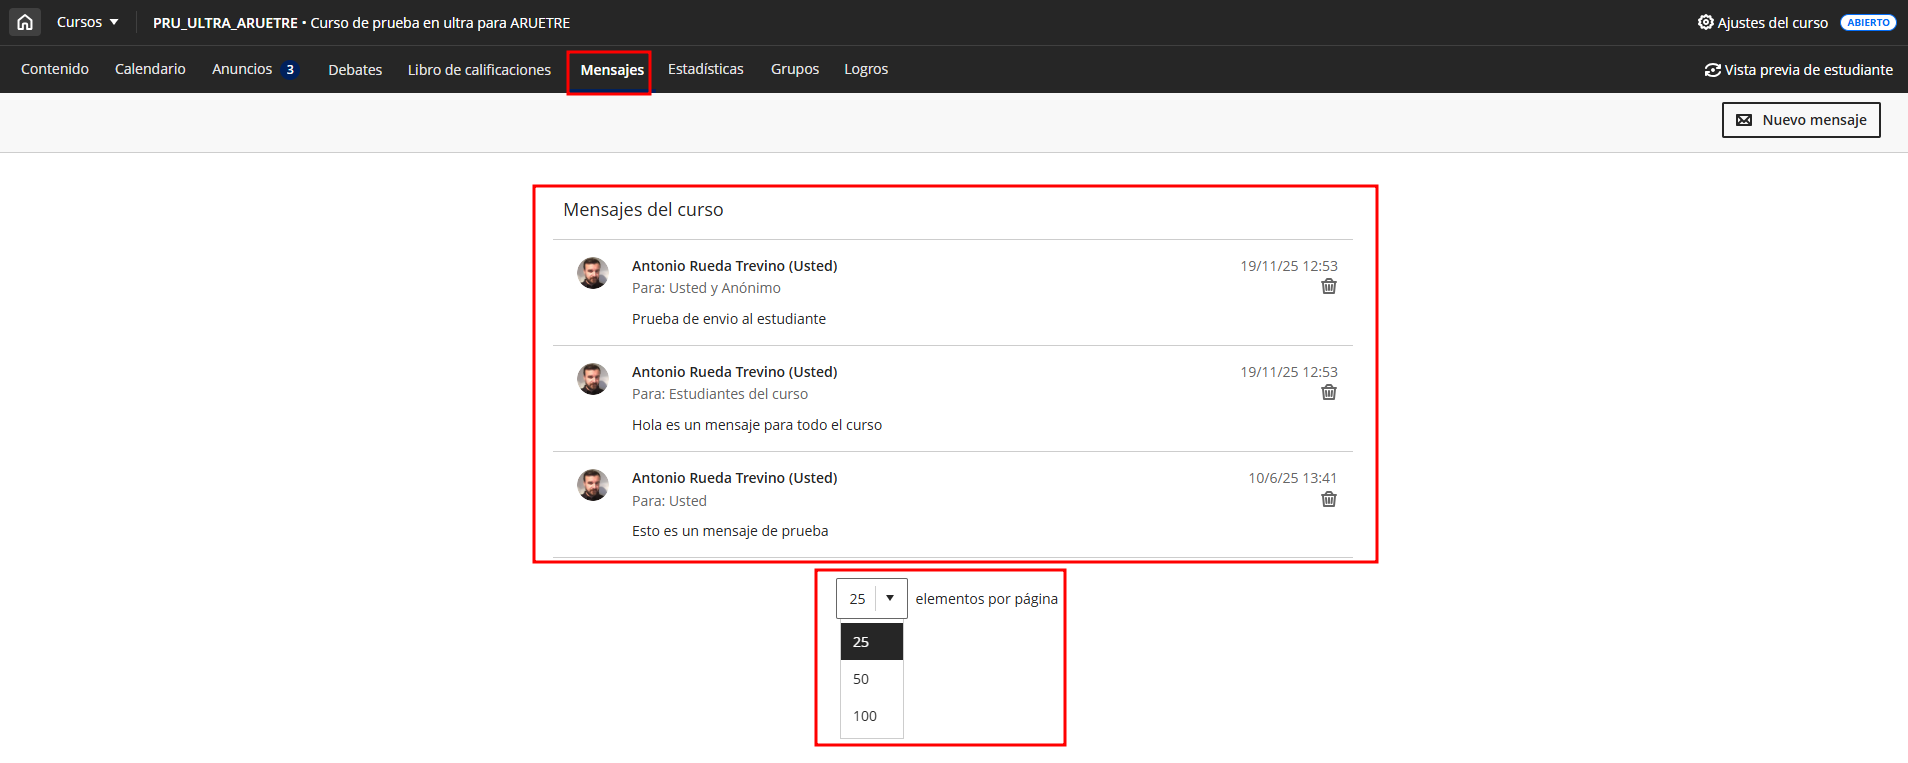The height and width of the screenshot is (763, 1908).
Task: Click avatar on the 10/6/25 message
Action: pos(593,485)
